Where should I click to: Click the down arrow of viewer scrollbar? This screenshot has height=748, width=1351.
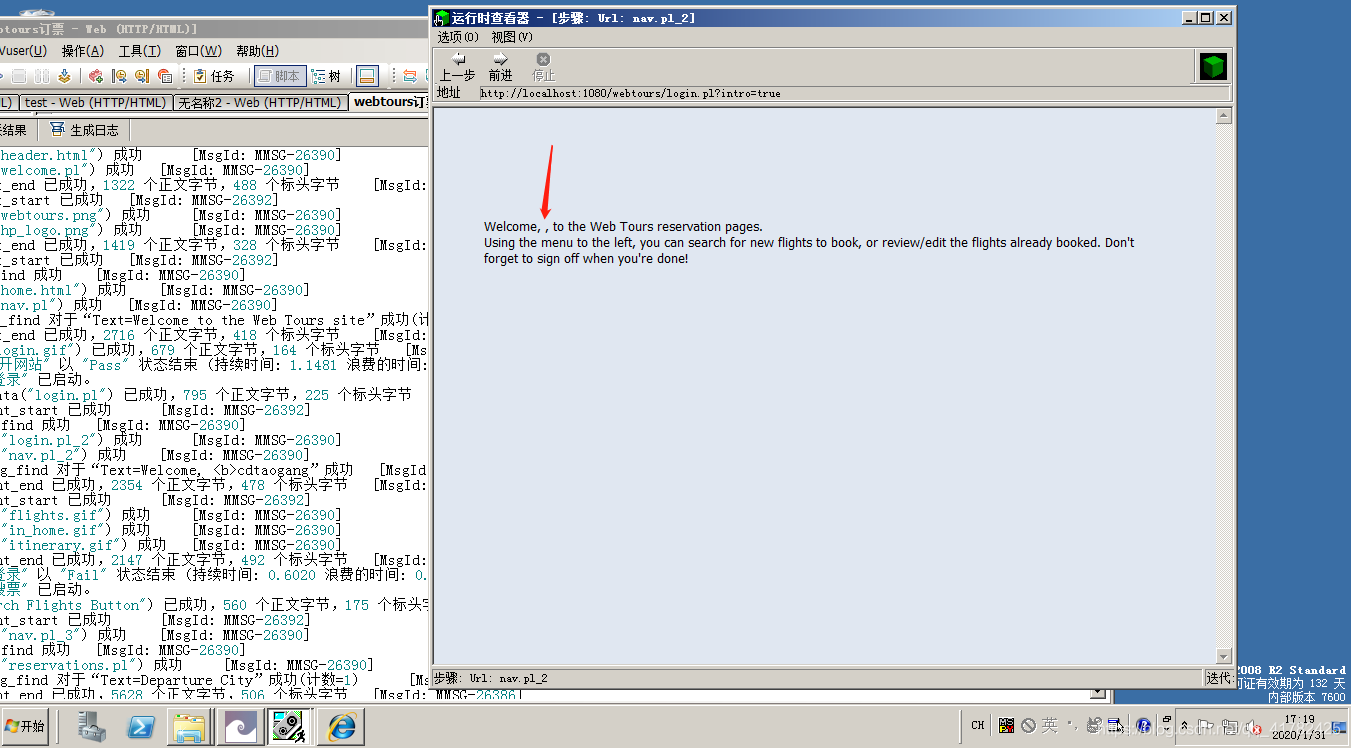pyautogui.click(x=1223, y=656)
